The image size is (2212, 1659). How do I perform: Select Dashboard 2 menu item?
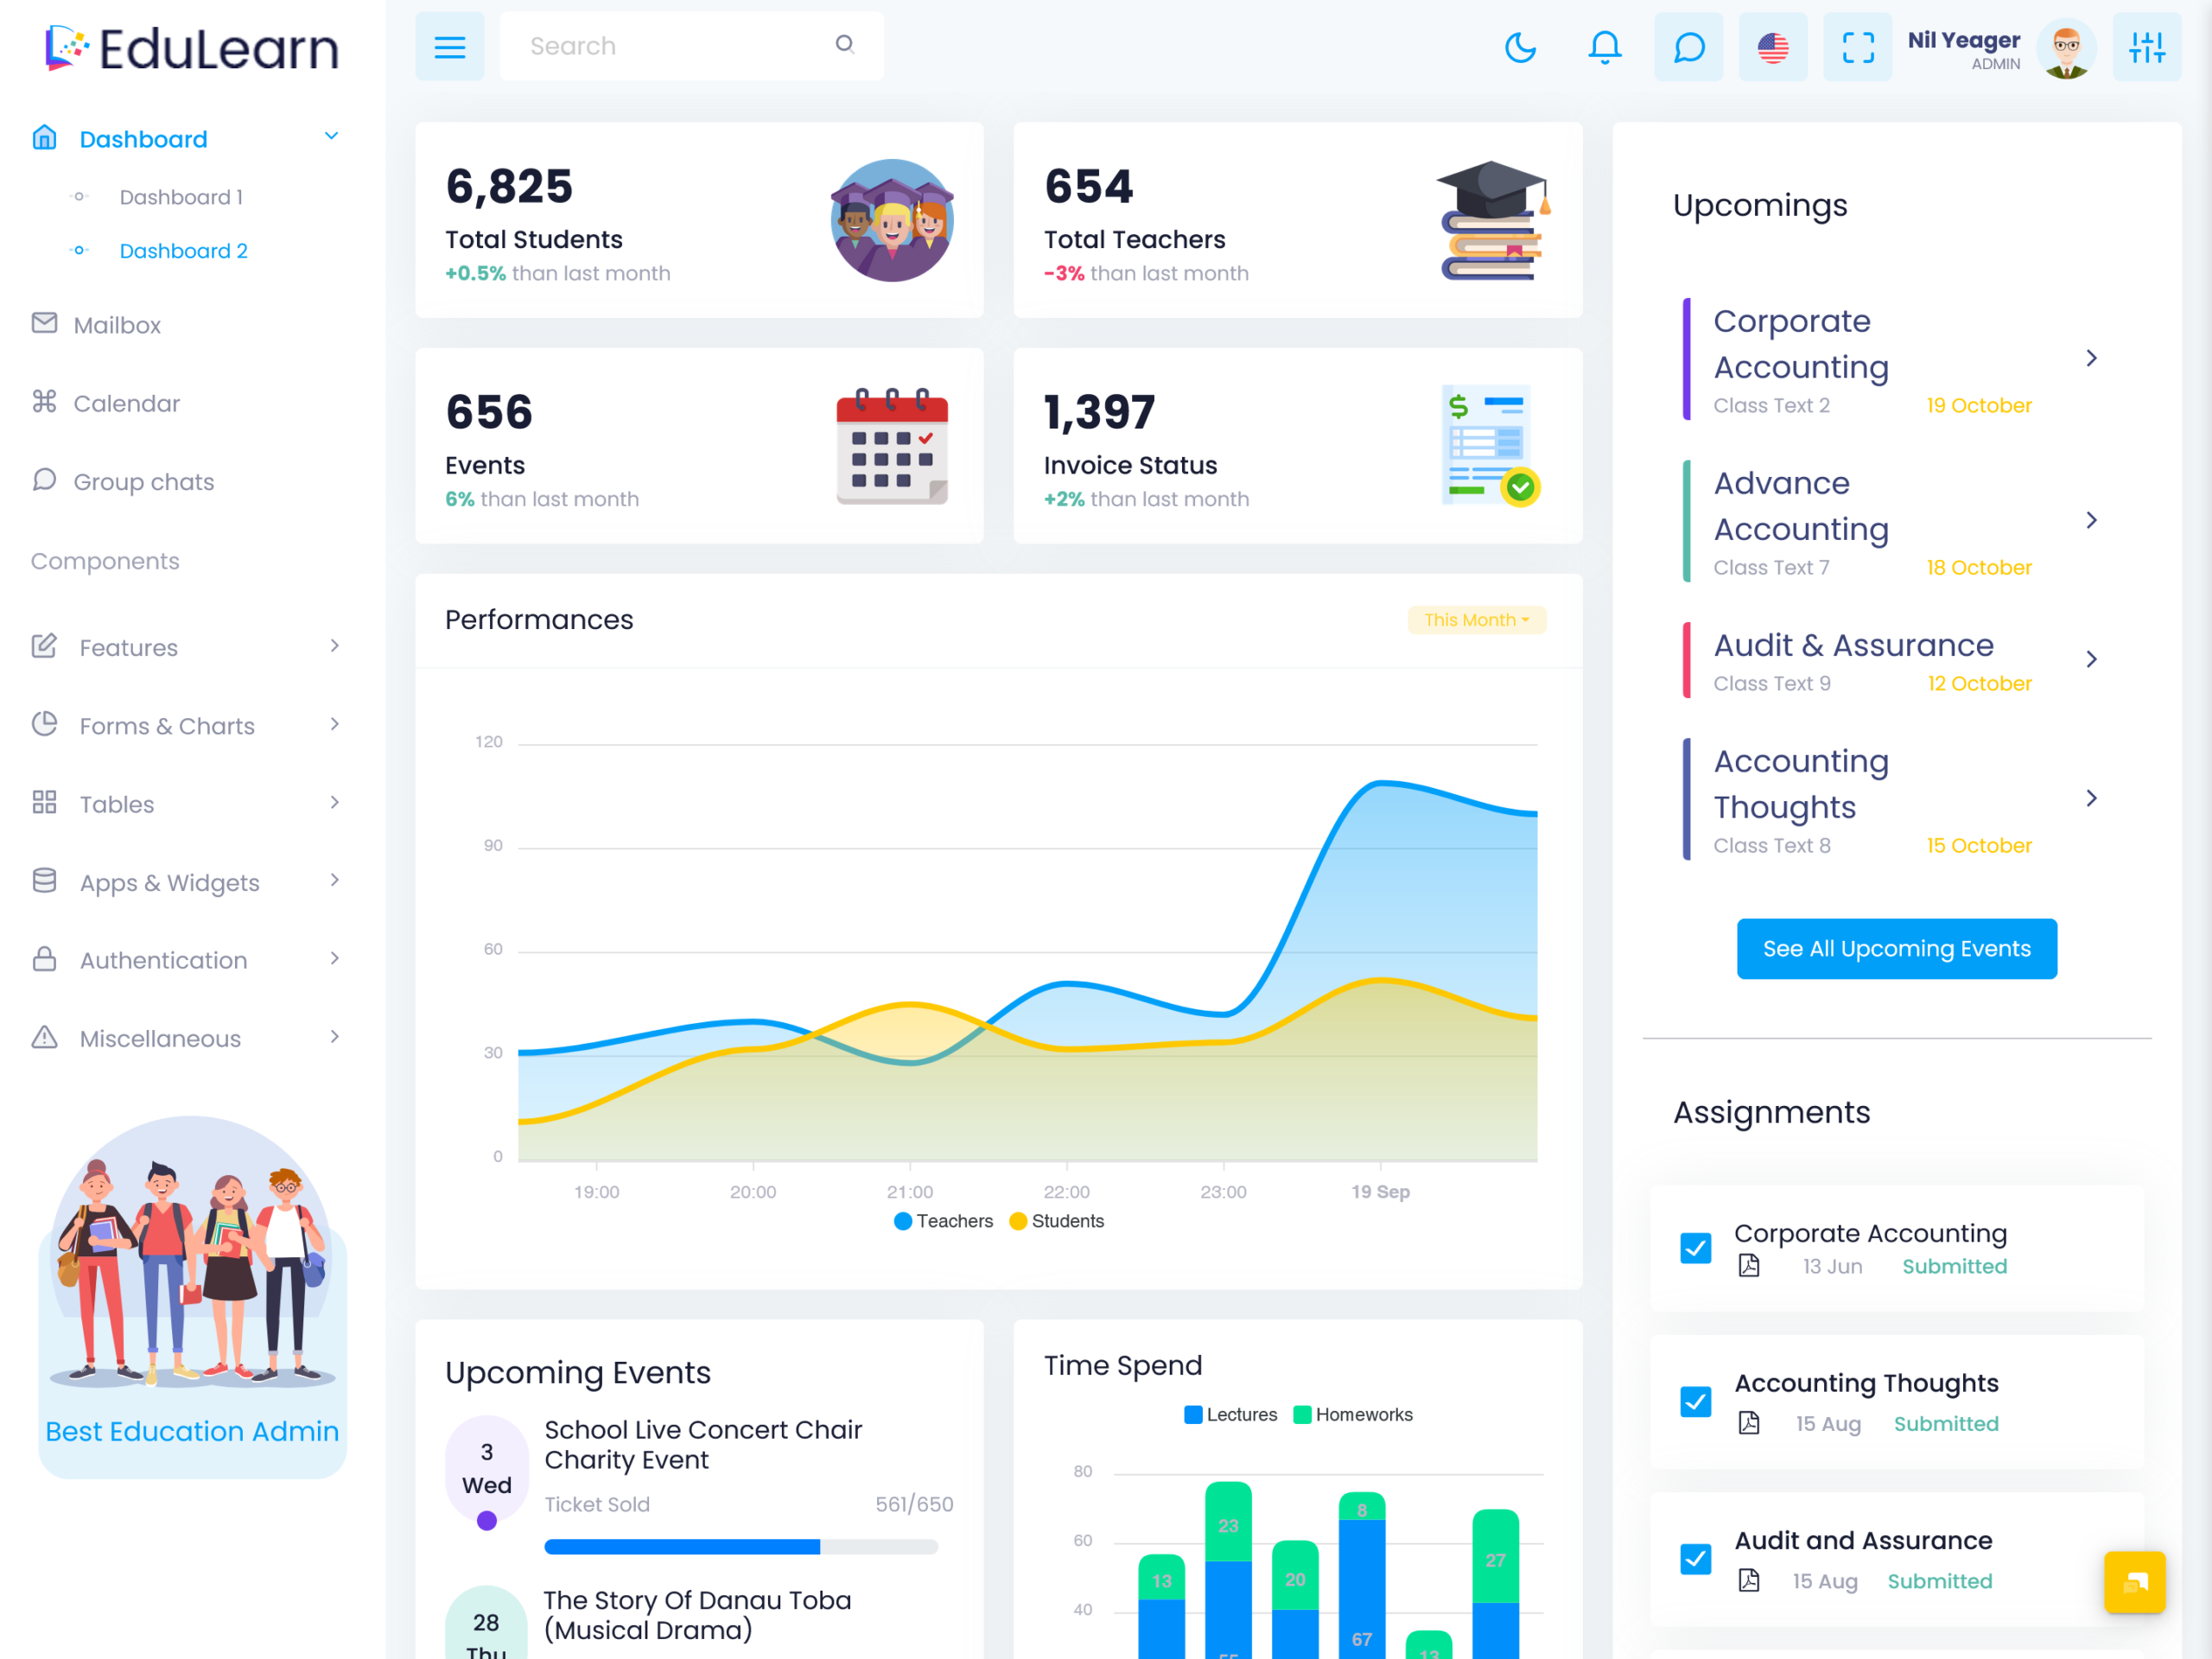pos(184,251)
